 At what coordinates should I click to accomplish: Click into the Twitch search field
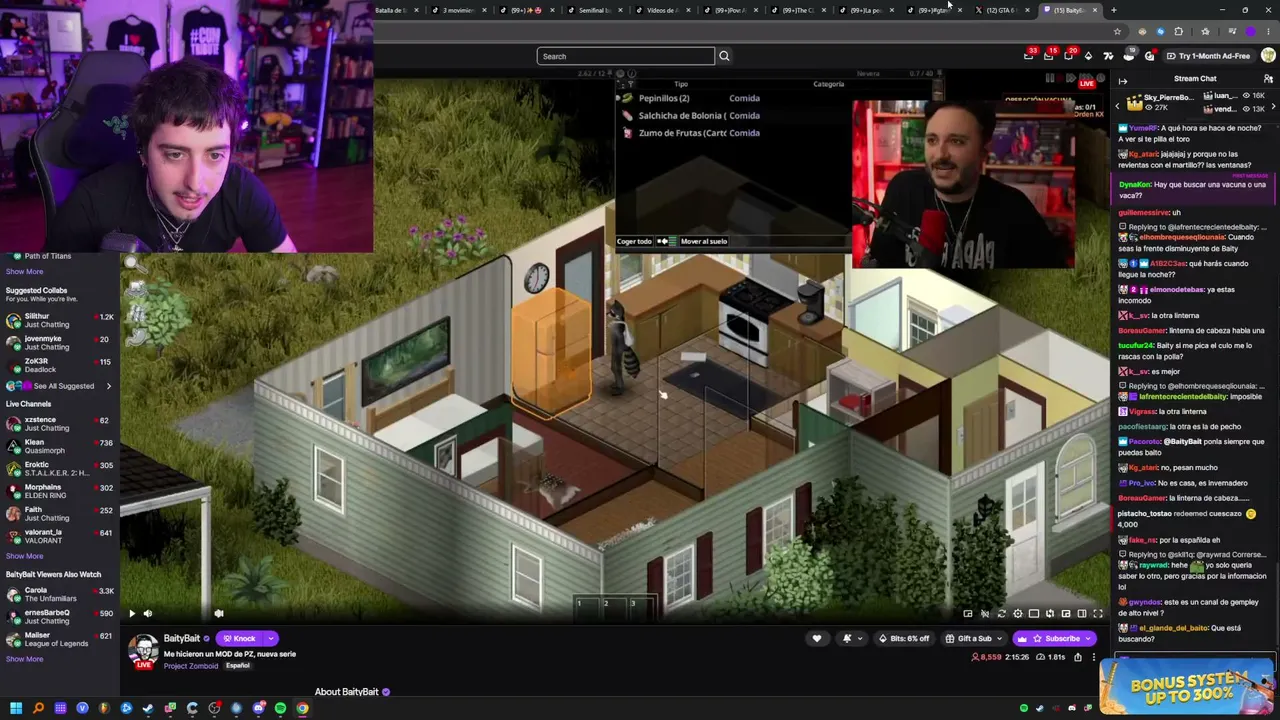point(626,56)
